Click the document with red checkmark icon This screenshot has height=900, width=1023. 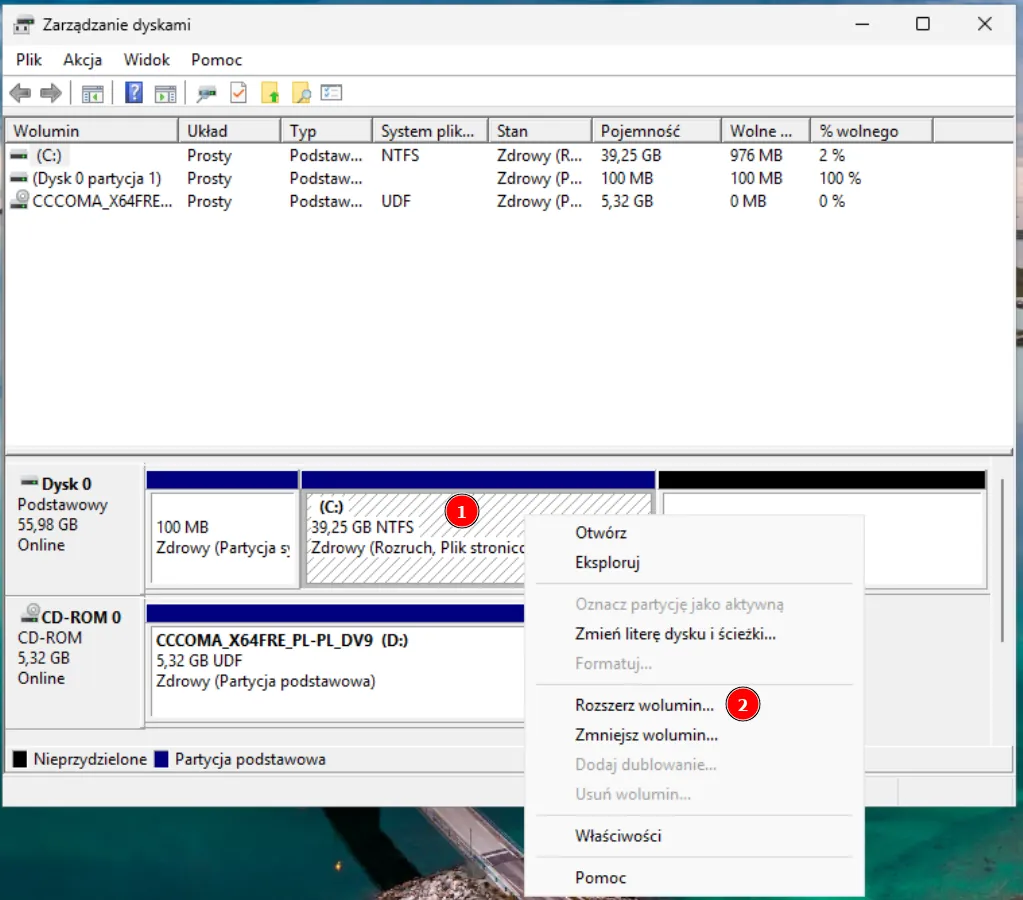point(238,93)
